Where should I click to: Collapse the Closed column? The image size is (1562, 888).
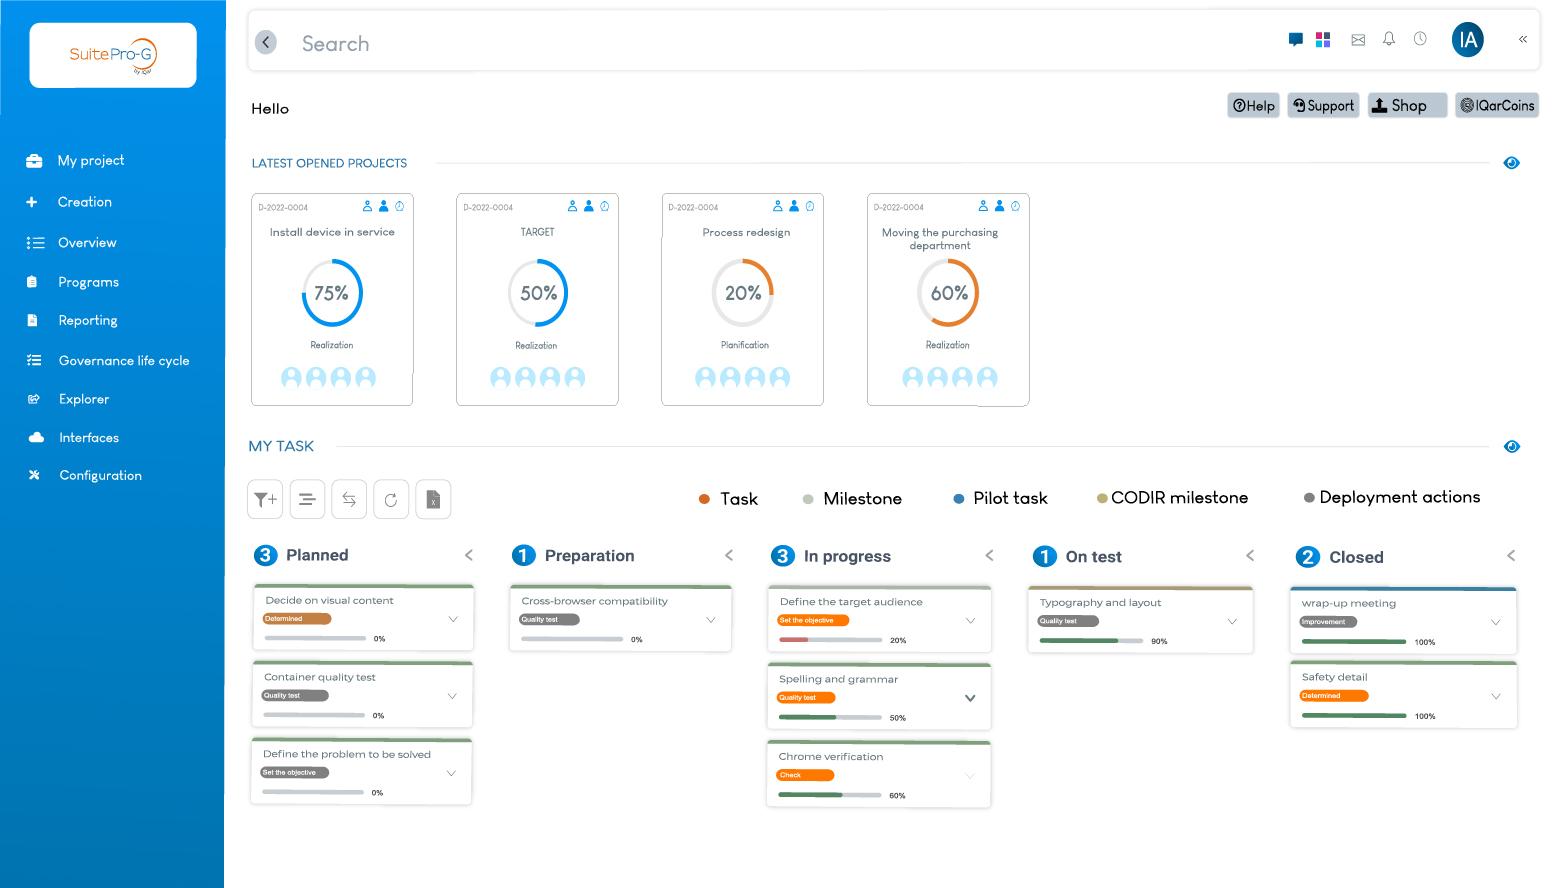1511,555
